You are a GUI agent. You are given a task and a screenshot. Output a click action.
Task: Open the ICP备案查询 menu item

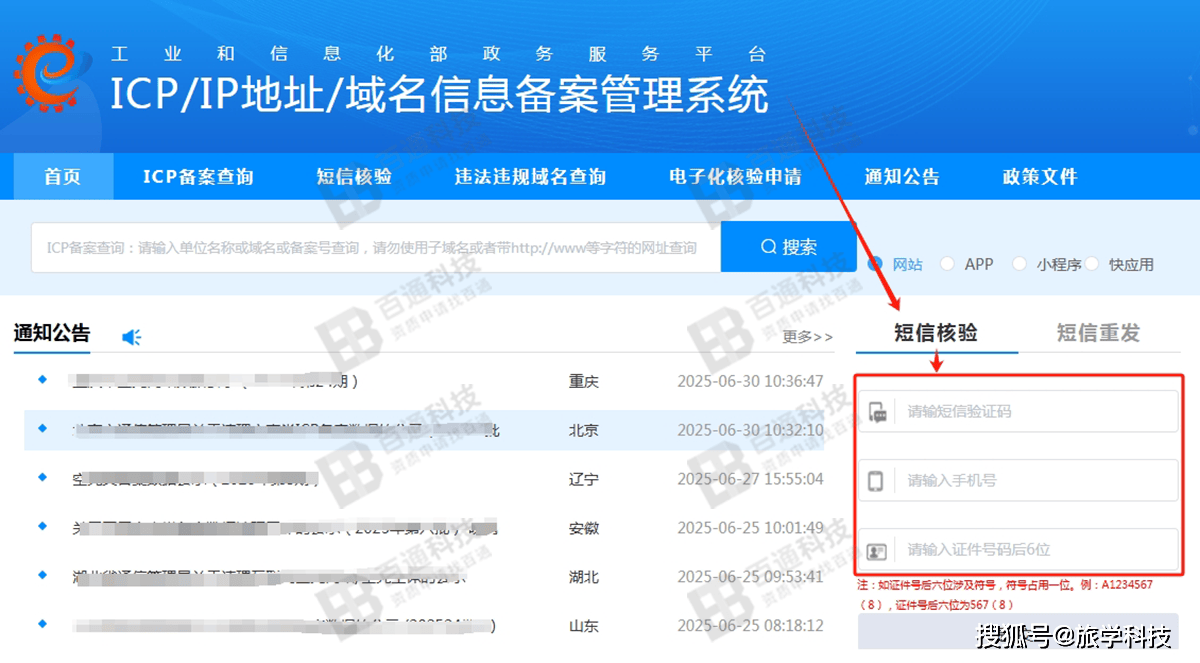(x=198, y=177)
